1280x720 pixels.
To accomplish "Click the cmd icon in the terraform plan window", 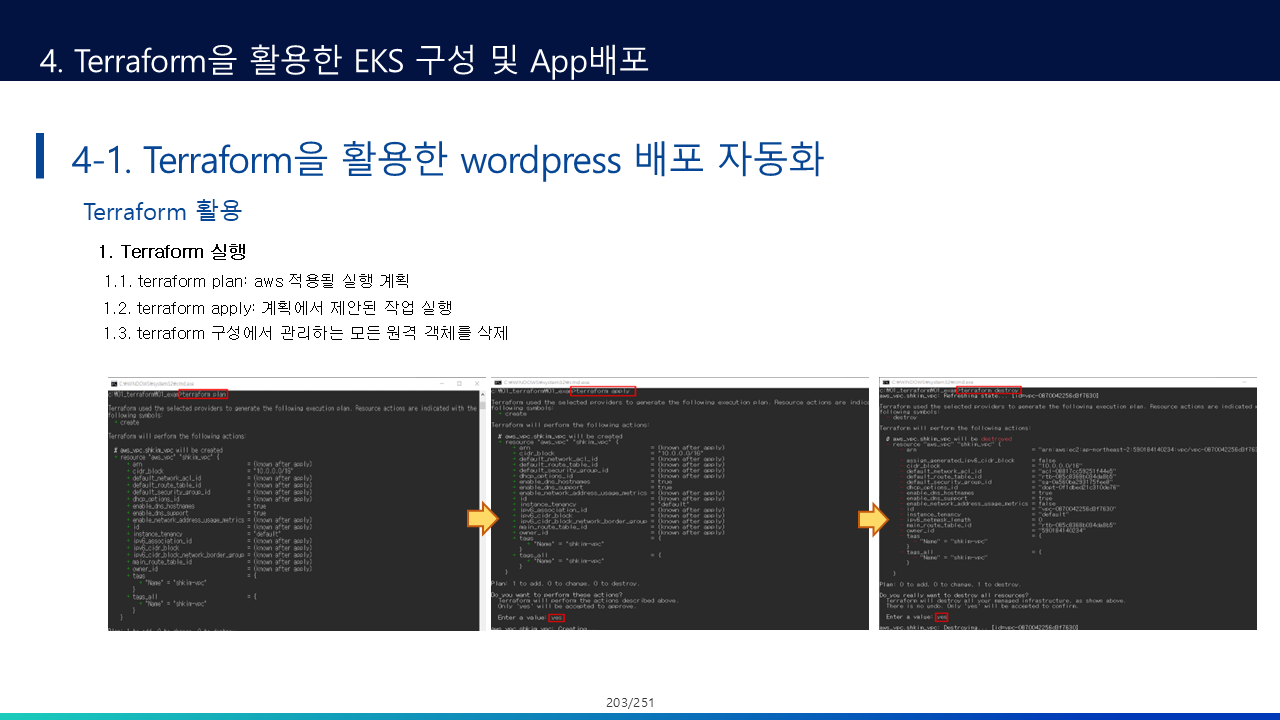I will click(x=114, y=383).
